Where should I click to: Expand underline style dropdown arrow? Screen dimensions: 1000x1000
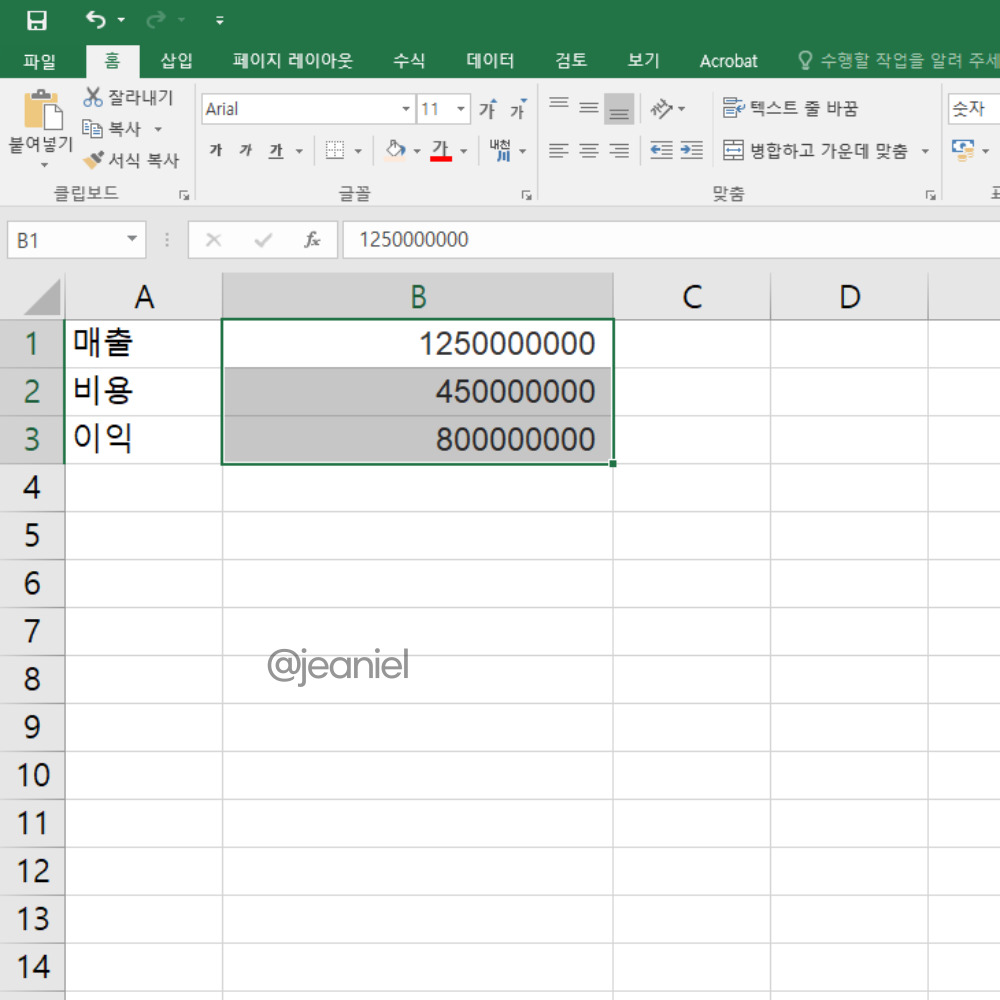click(298, 152)
